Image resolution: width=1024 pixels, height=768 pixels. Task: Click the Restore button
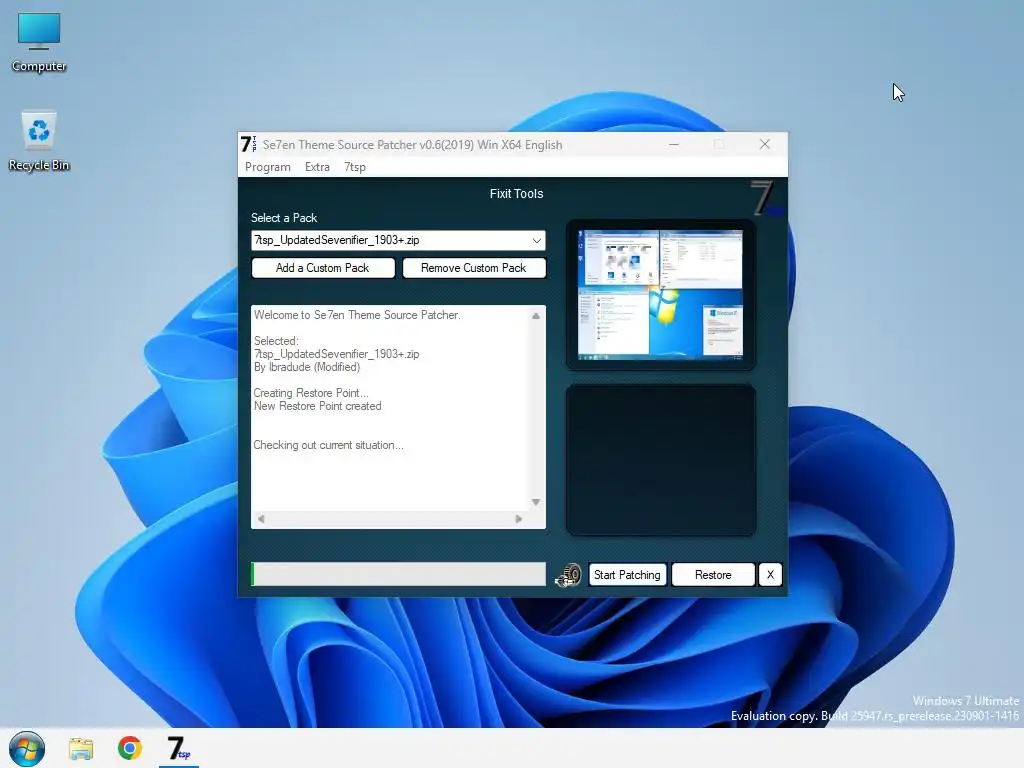point(713,575)
